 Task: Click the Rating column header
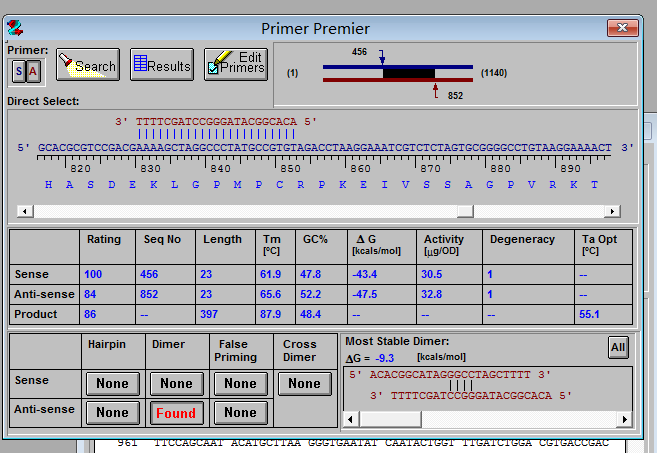click(x=104, y=240)
